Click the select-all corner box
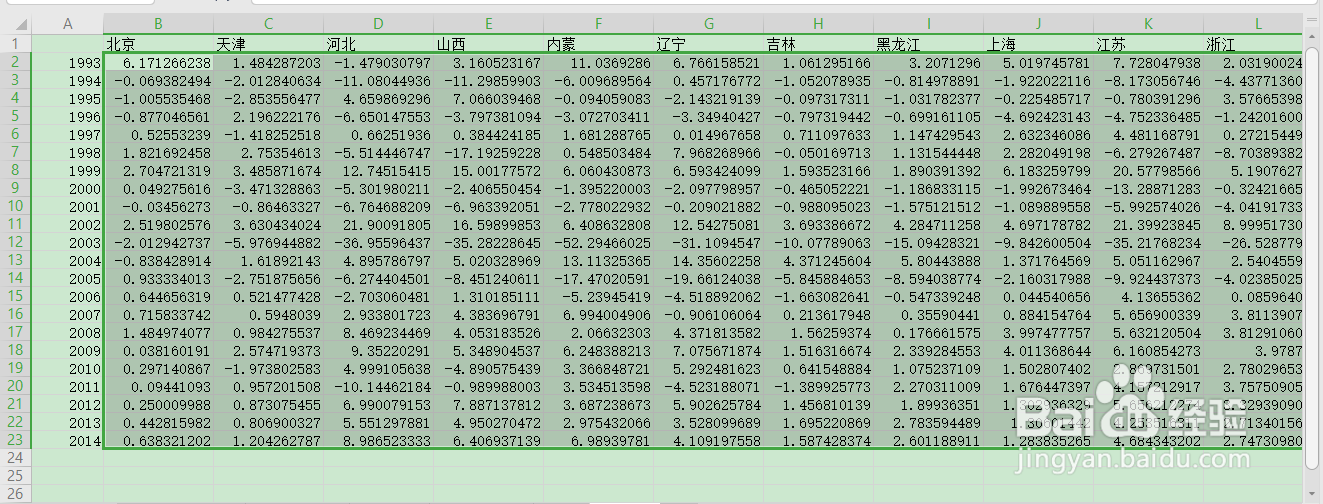This screenshot has width=1323, height=504. [15, 24]
